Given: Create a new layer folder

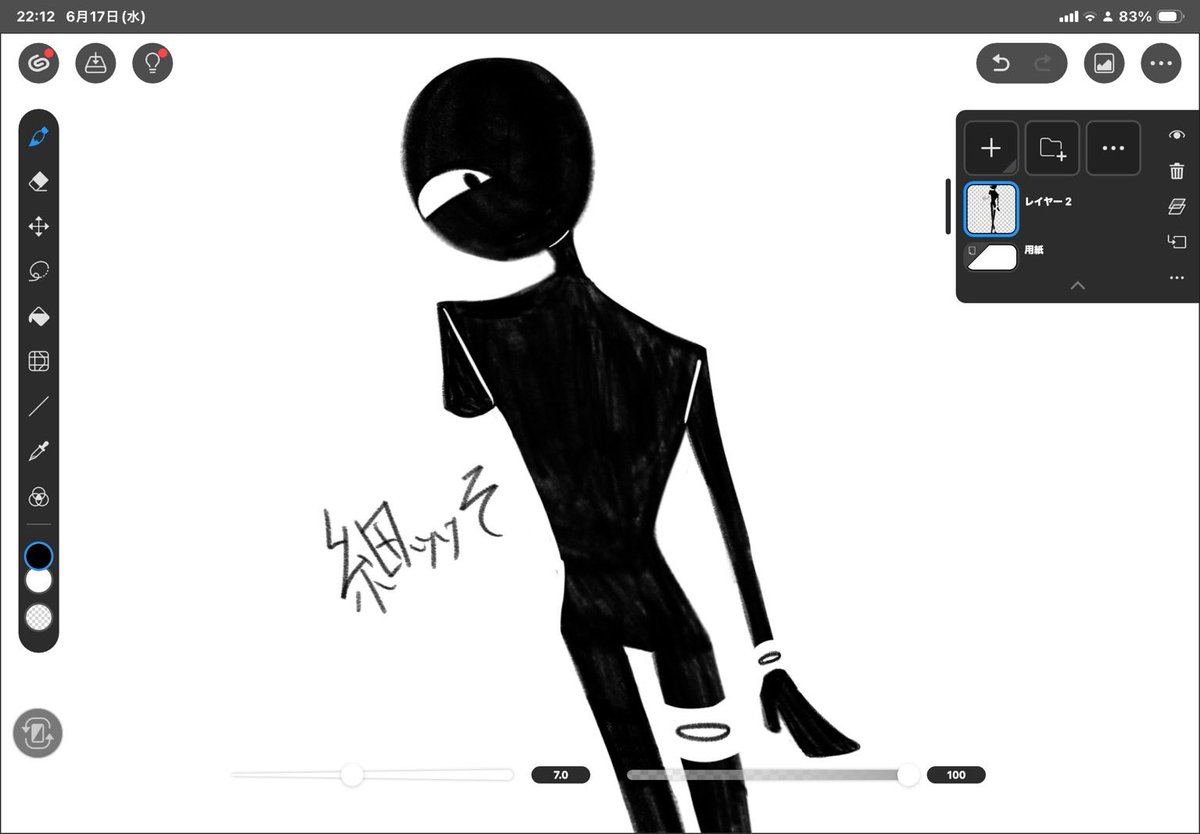Looking at the screenshot, I should pos(1052,148).
